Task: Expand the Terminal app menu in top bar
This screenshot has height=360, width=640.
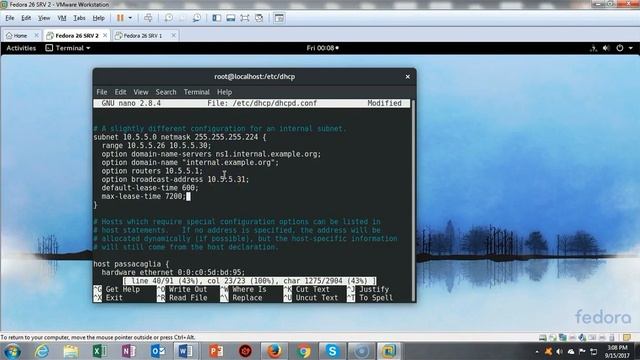Action: point(68,48)
